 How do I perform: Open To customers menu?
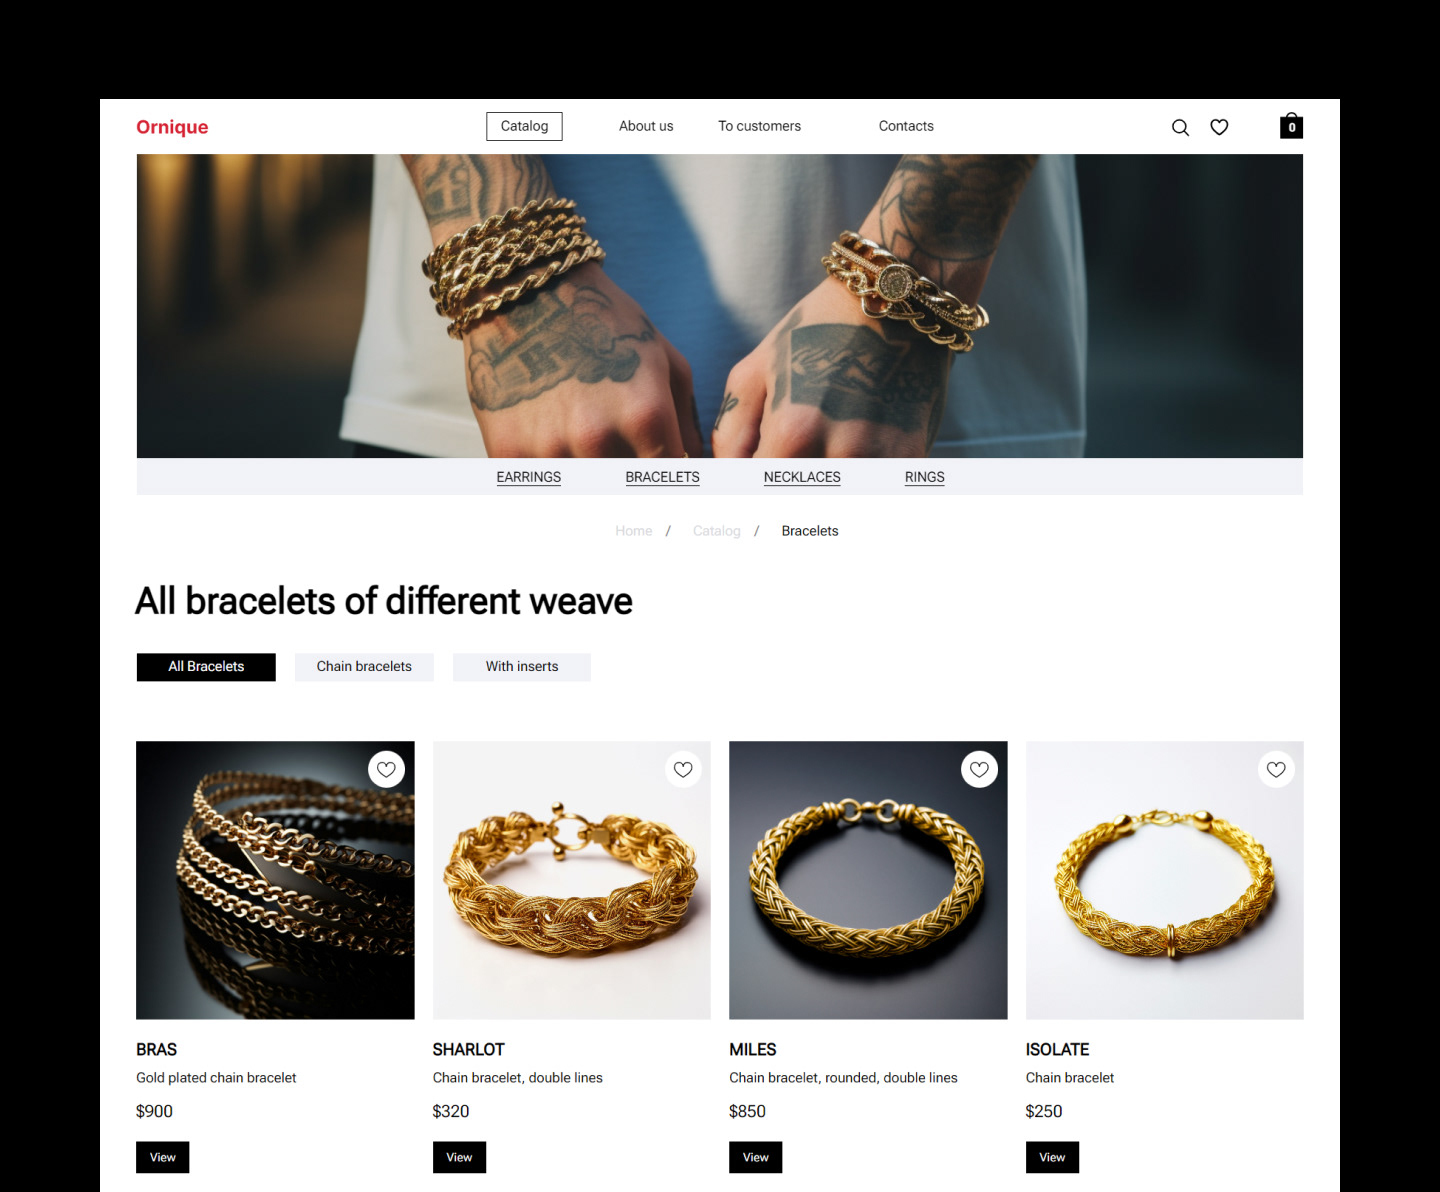pyautogui.click(x=759, y=126)
